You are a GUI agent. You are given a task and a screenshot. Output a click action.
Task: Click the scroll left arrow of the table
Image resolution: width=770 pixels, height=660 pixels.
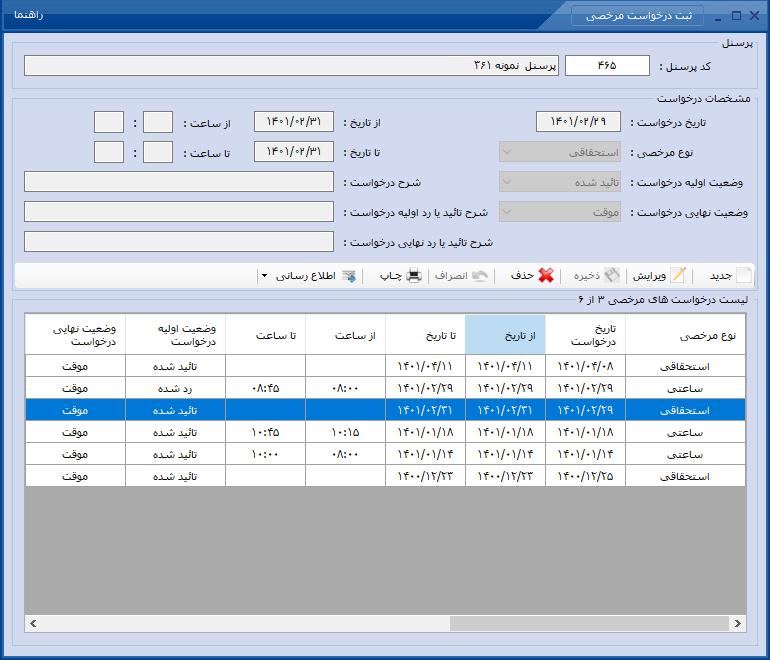click(33, 623)
